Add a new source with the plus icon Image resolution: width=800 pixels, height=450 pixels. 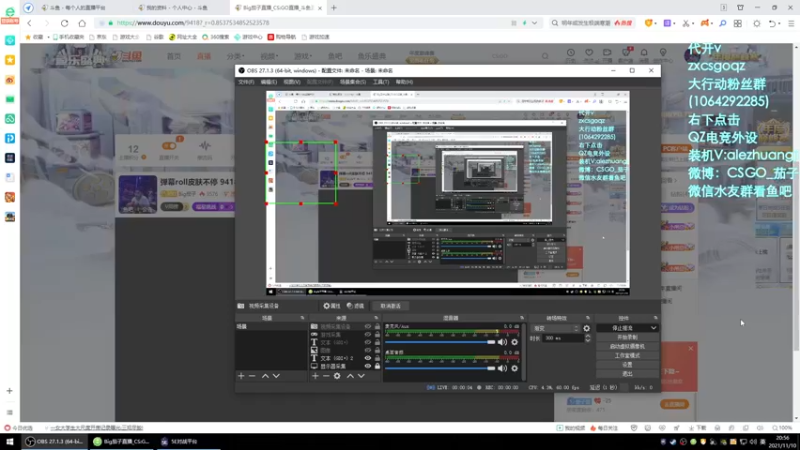315,376
